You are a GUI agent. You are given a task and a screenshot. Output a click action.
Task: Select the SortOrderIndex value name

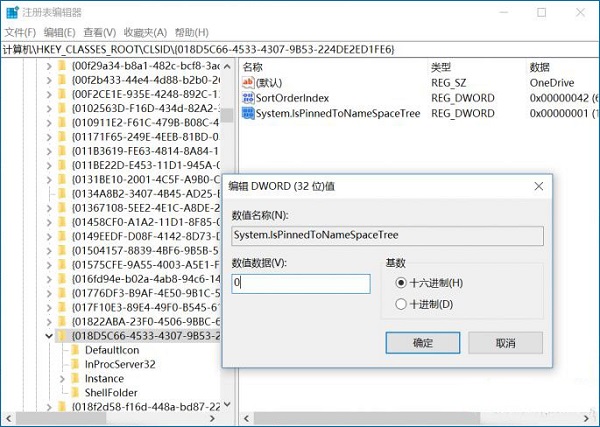pos(292,98)
